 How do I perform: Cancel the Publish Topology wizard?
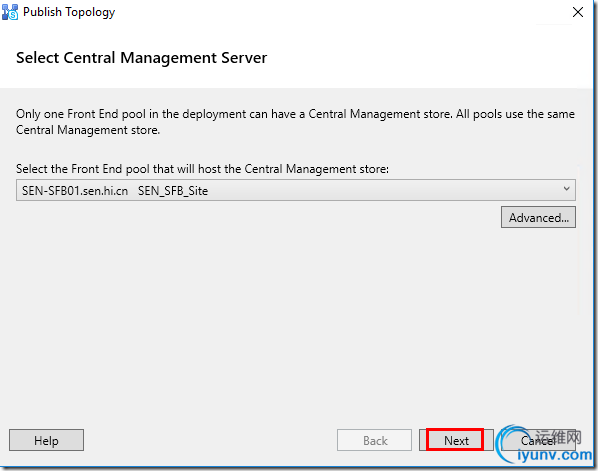pos(538,440)
